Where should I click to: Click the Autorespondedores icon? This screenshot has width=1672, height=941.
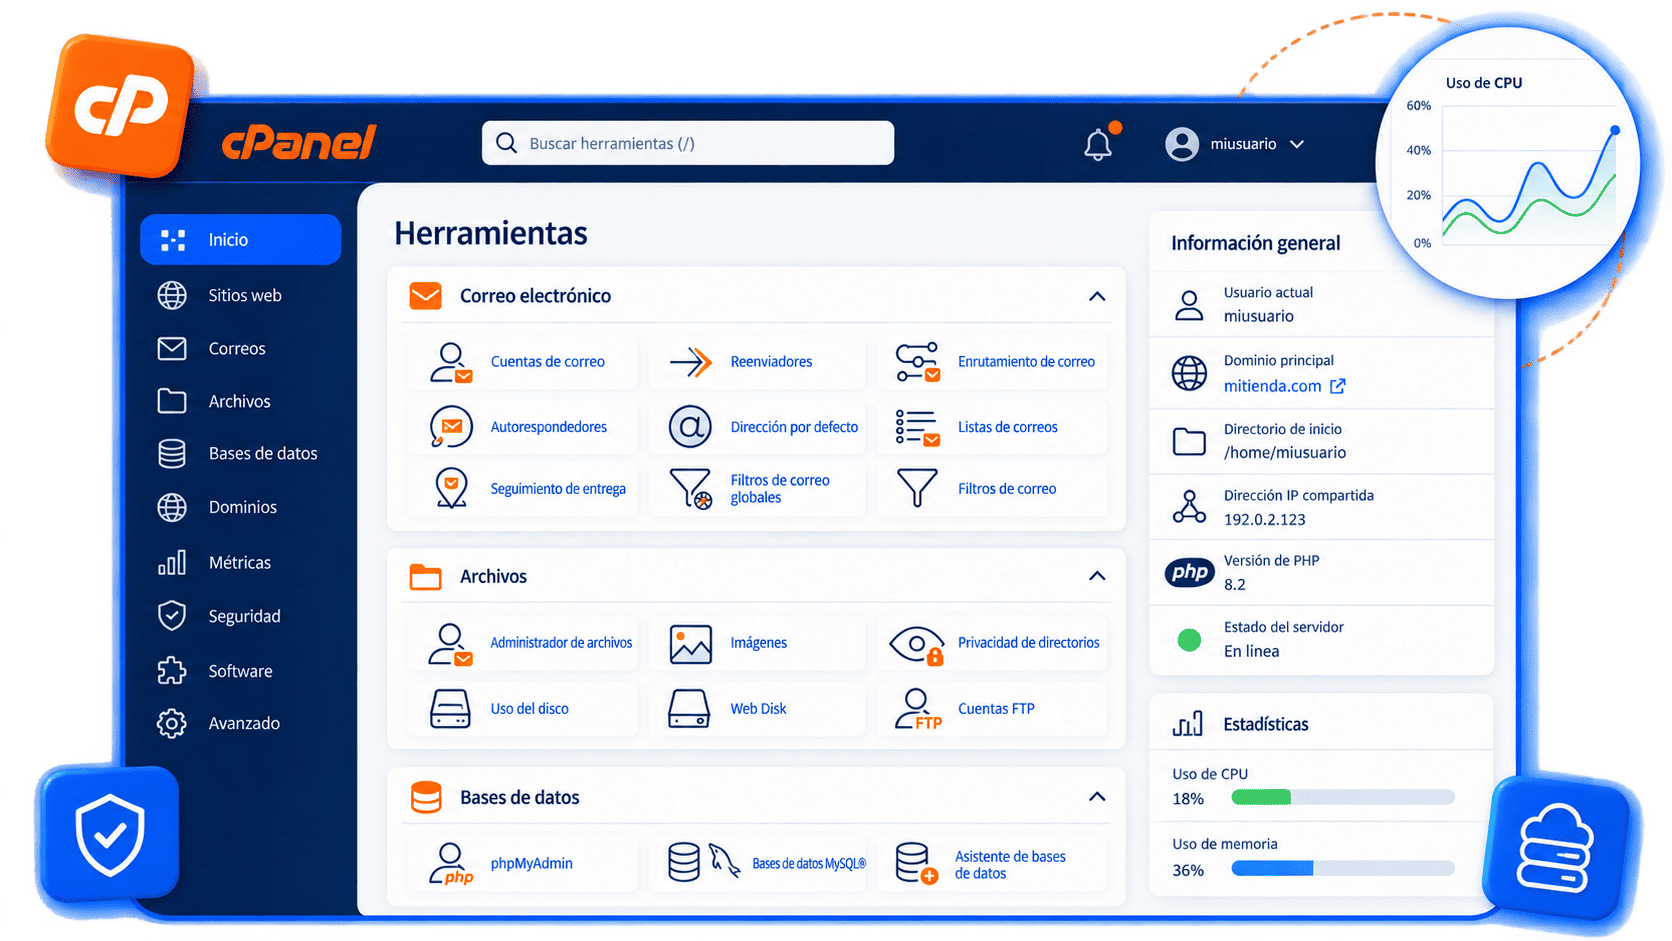click(x=450, y=427)
